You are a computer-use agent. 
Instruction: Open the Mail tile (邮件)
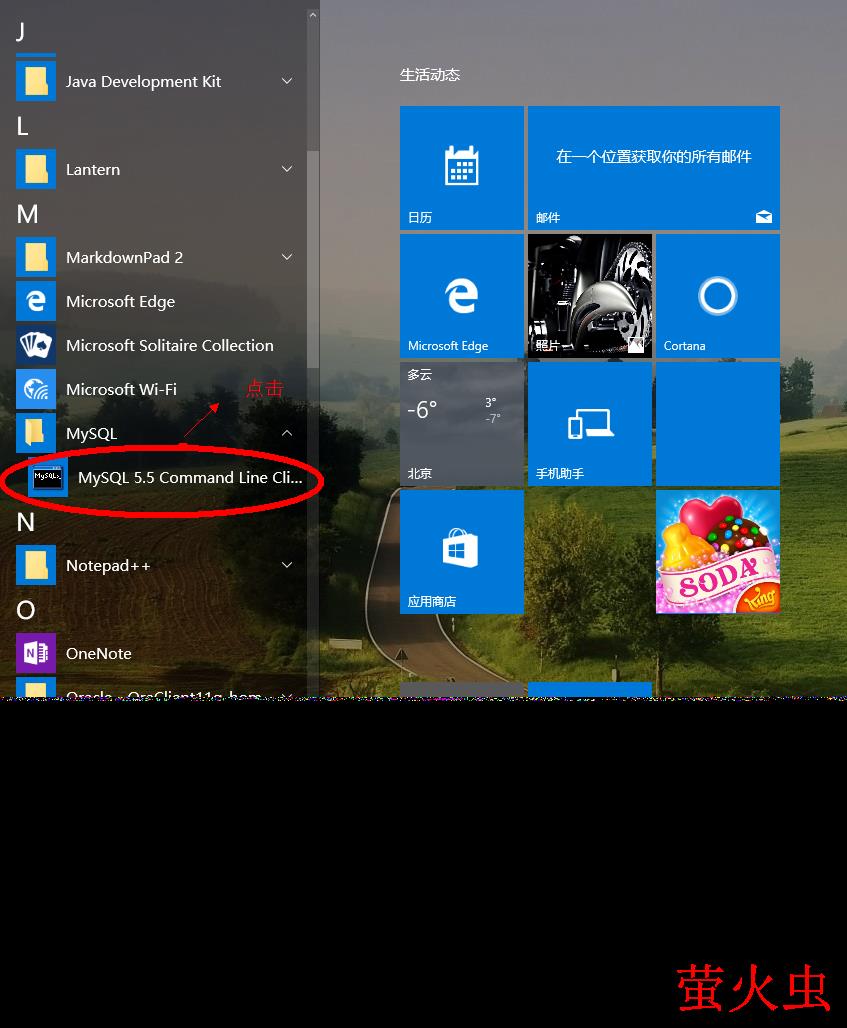click(653, 168)
